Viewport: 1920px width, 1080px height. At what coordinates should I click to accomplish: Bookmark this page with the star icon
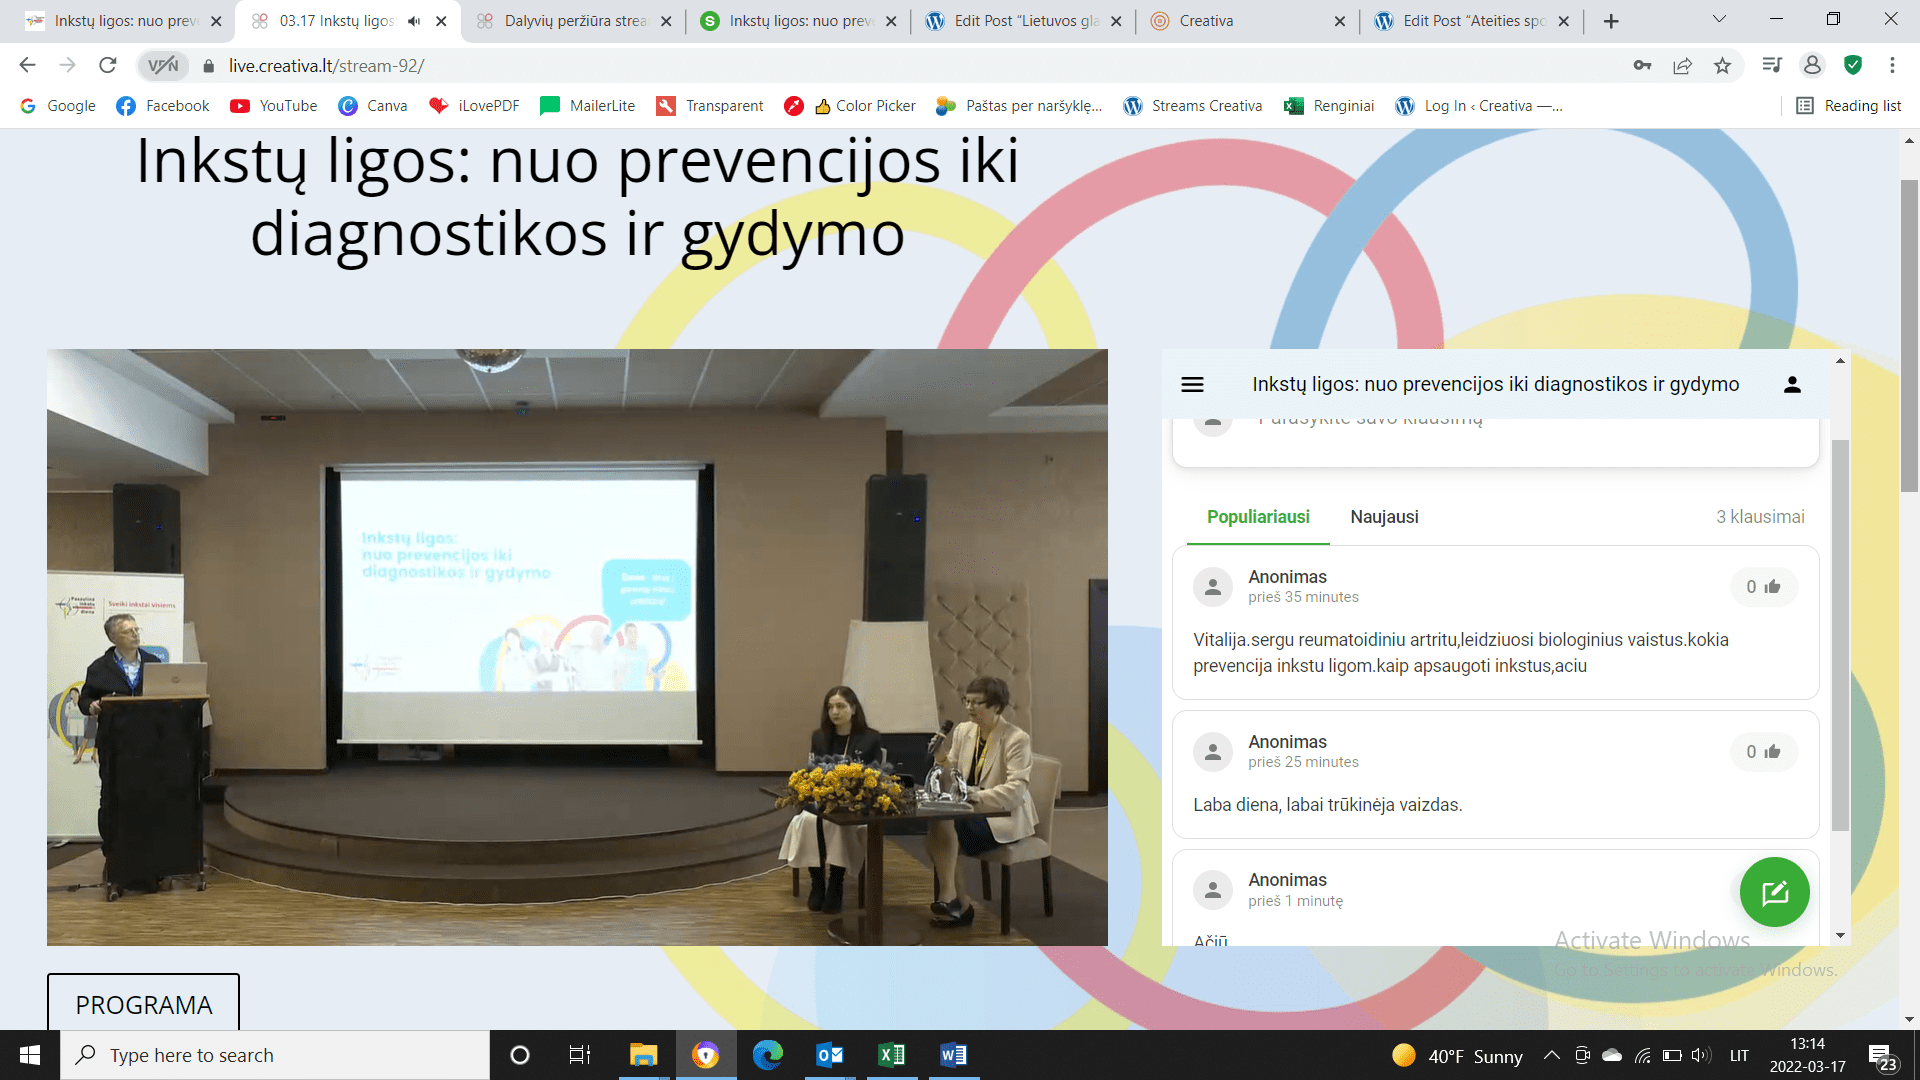coord(1722,66)
